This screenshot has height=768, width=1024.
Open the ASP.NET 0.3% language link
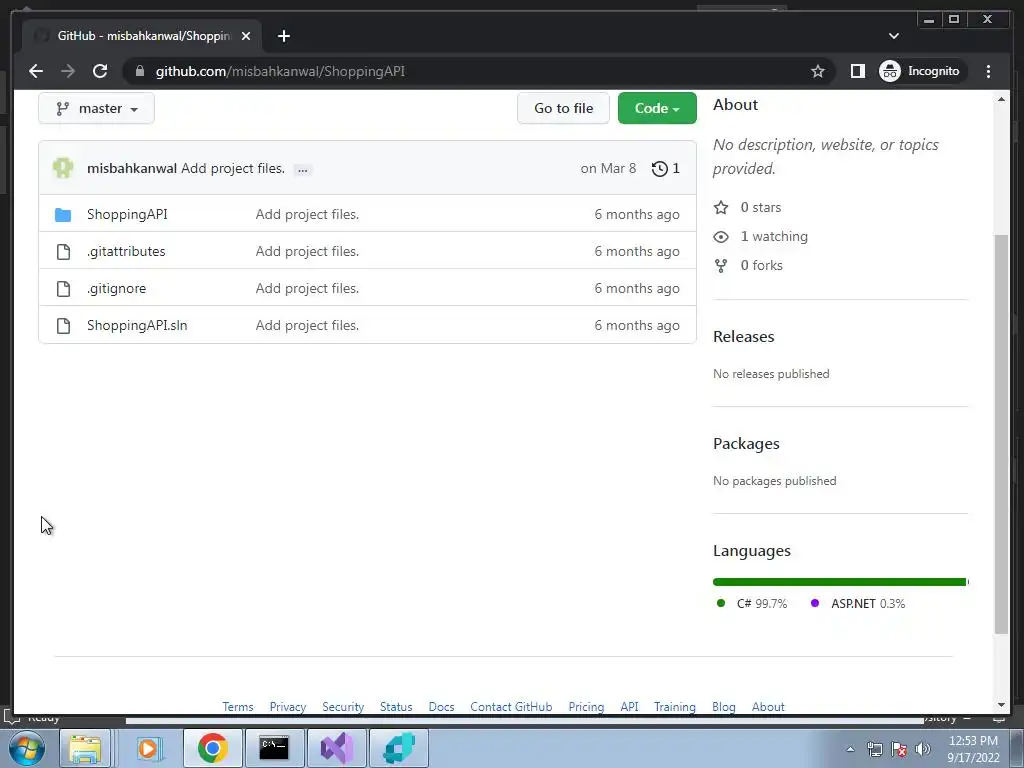click(868, 603)
